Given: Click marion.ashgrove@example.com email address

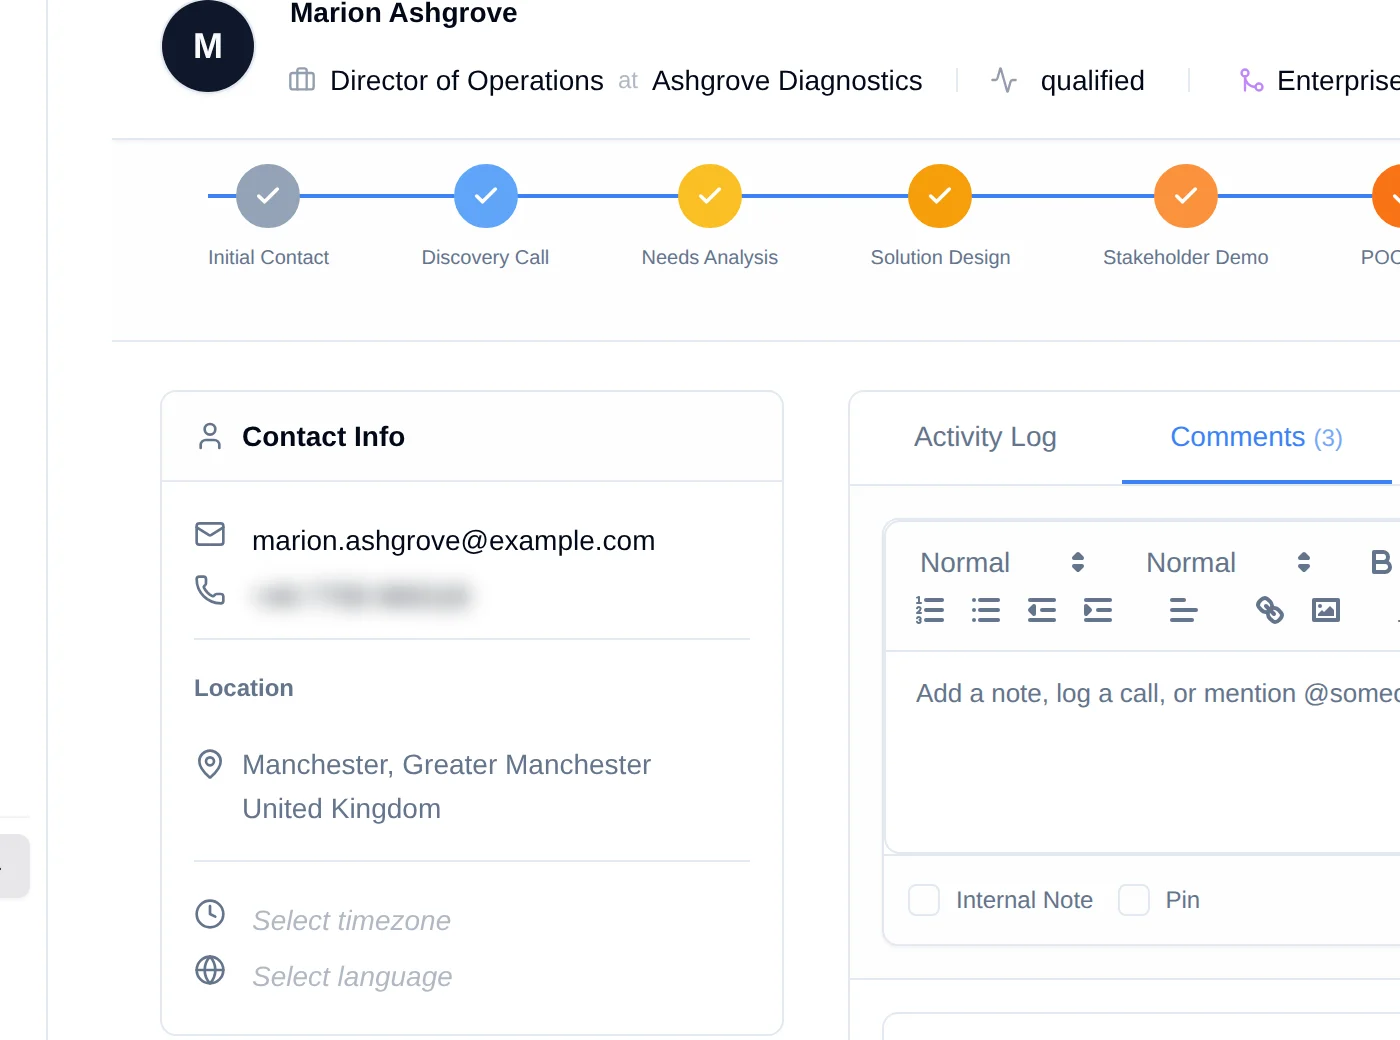Looking at the screenshot, I should pos(453,540).
